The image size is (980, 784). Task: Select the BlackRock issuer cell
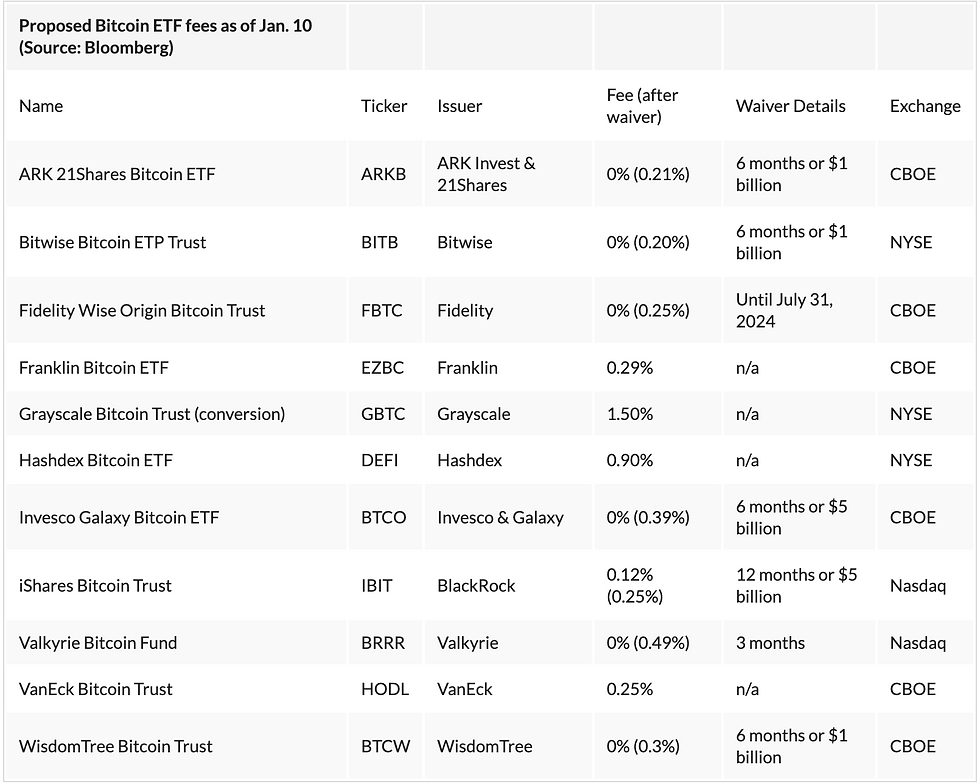click(x=476, y=585)
